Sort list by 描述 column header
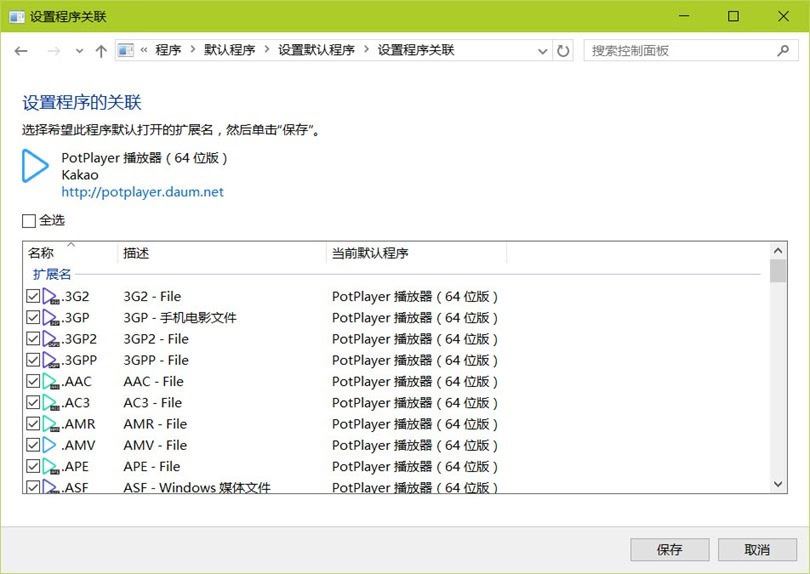Viewport: 810px width, 574px height. (136, 254)
